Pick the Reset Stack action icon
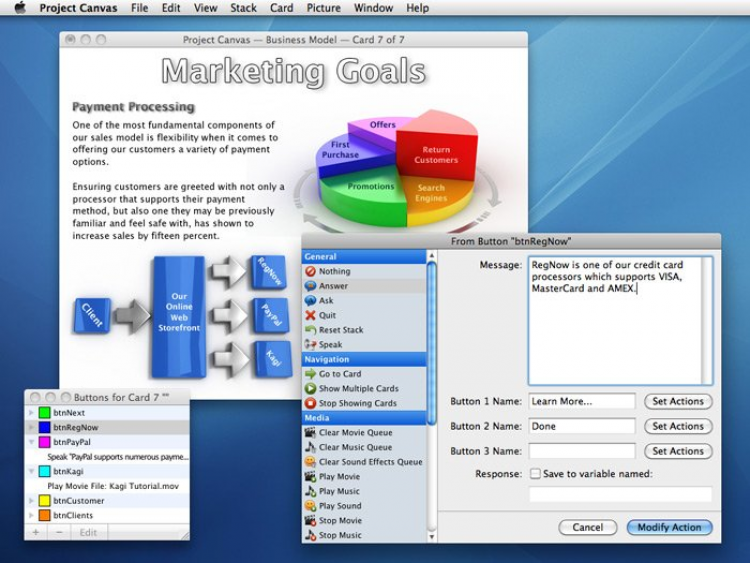 click(x=310, y=330)
